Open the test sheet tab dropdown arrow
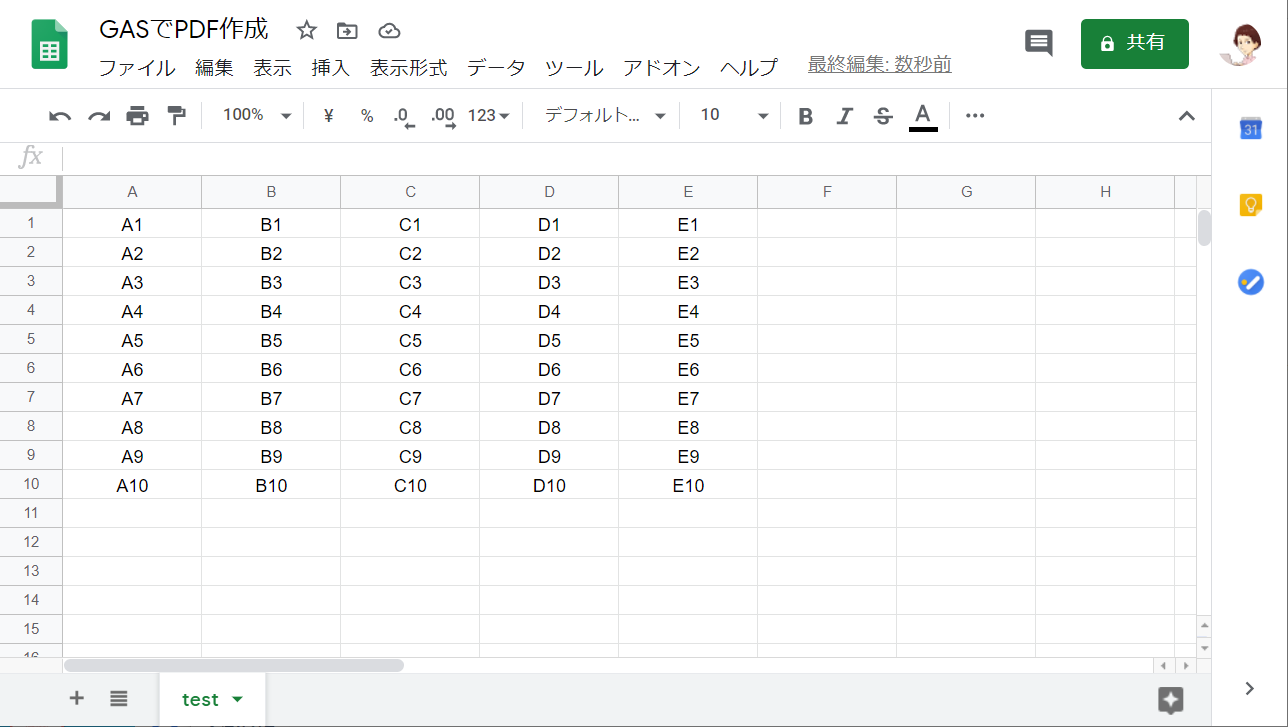The width and height of the screenshot is (1288, 727). click(x=237, y=699)
